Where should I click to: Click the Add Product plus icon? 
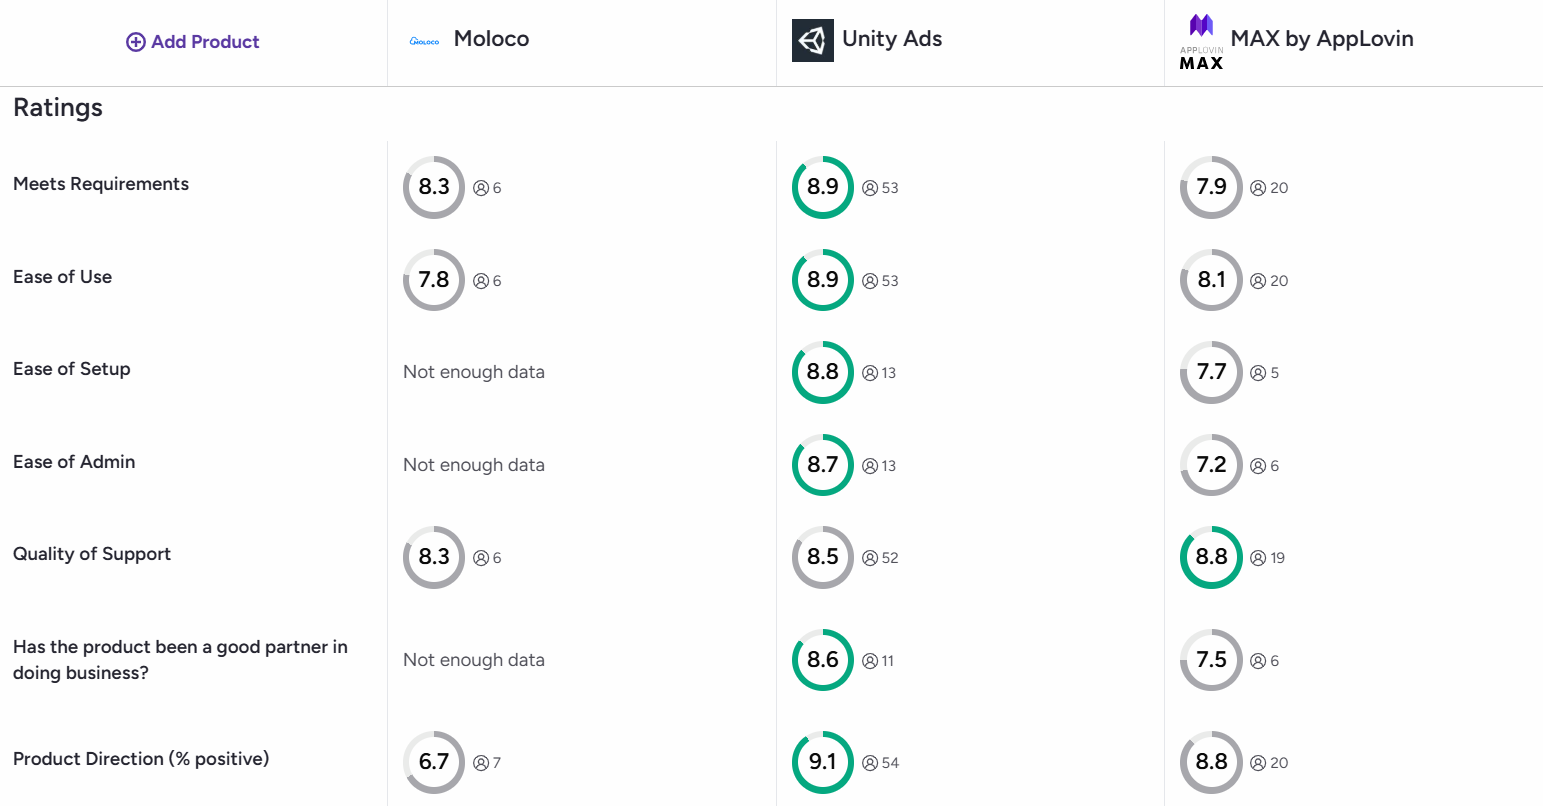(x=135, y=42)
